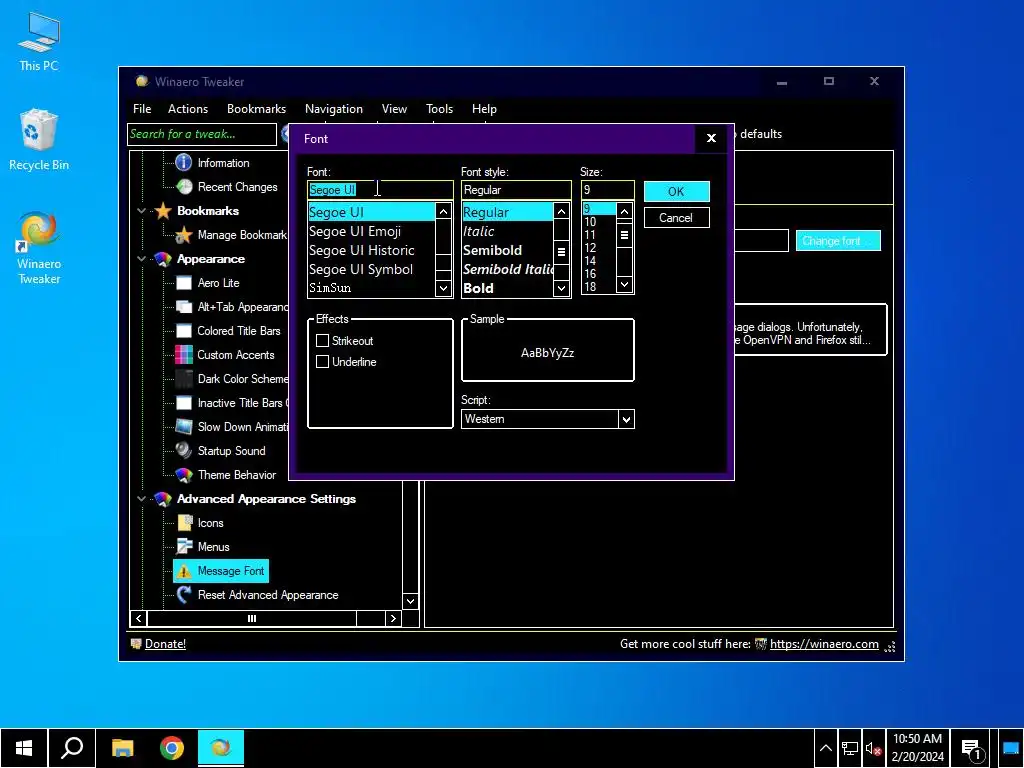Click the Bookmarks star icon
The image size is (1024, 768).
point(163,211)
